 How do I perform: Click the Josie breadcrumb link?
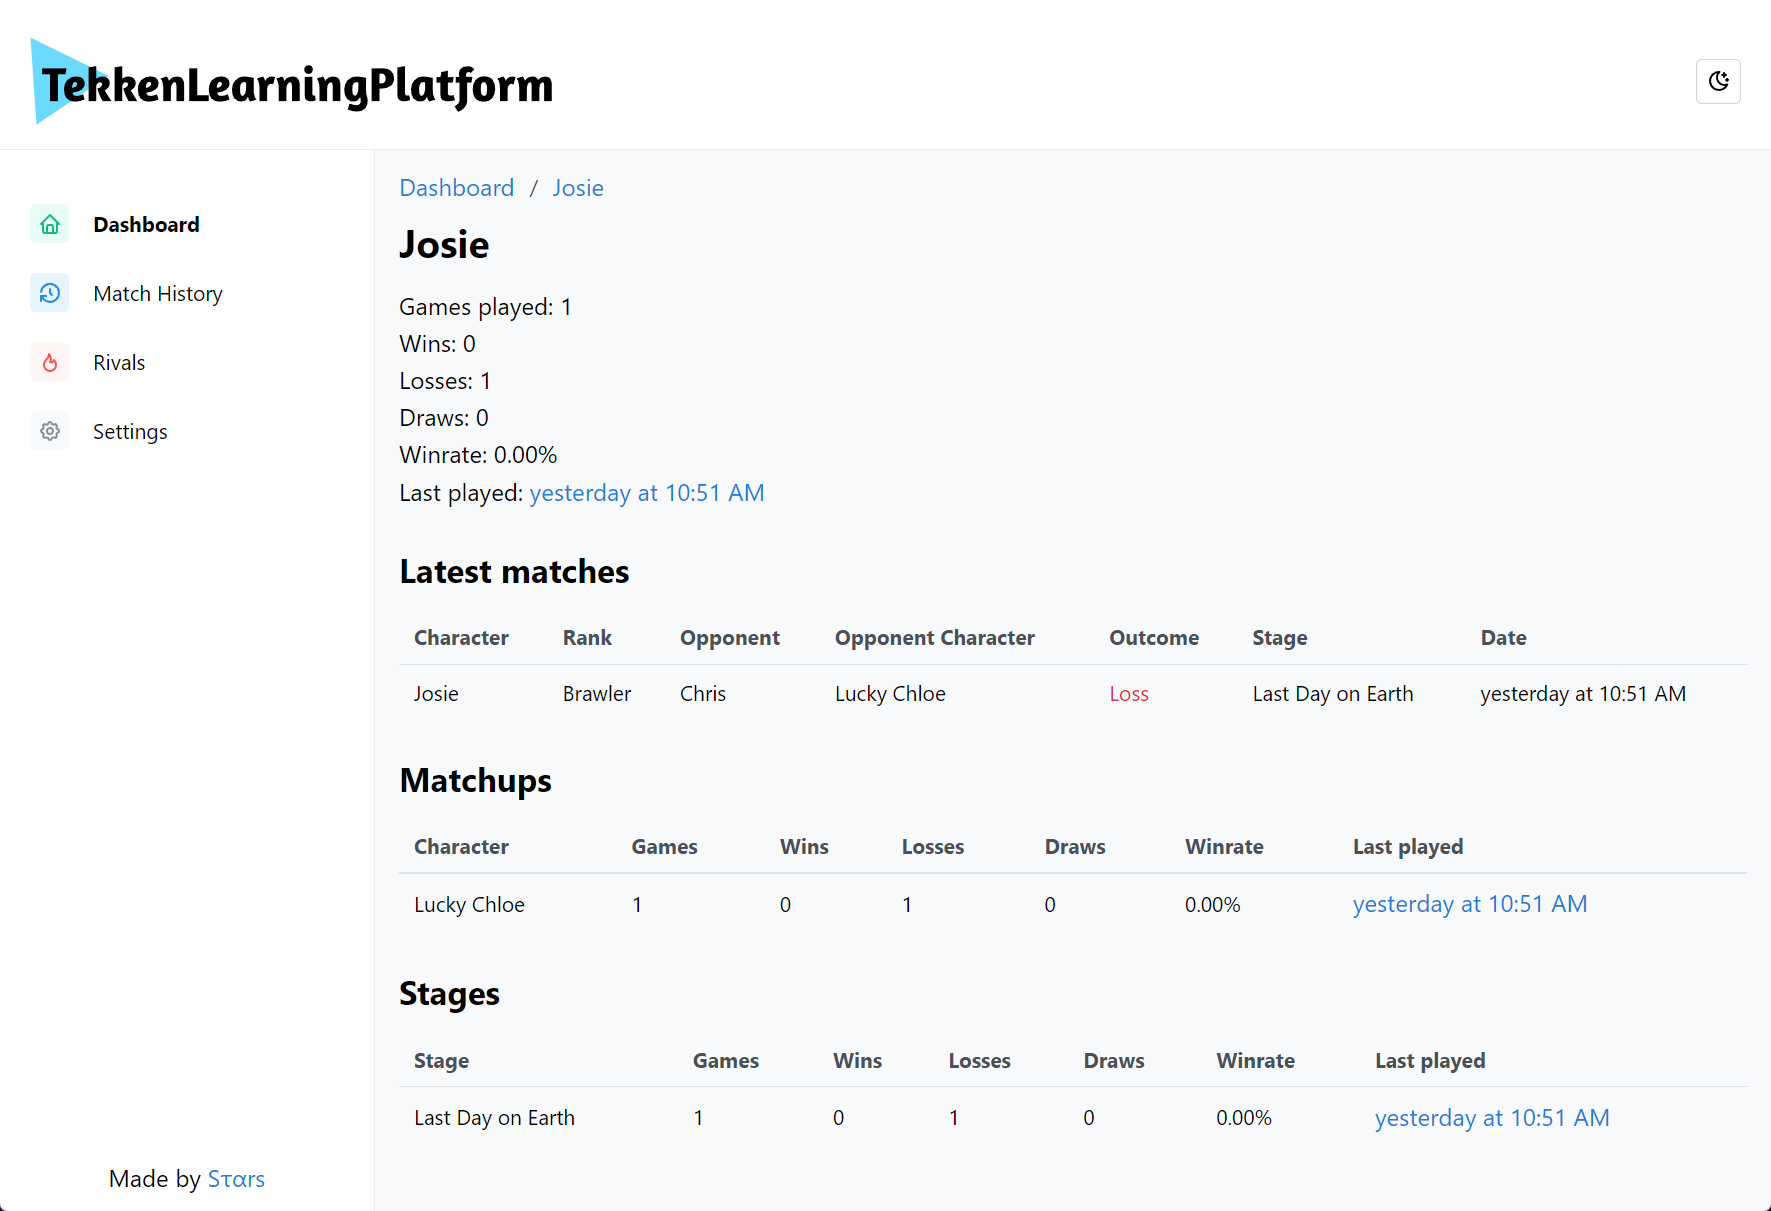tap(578, 188)
